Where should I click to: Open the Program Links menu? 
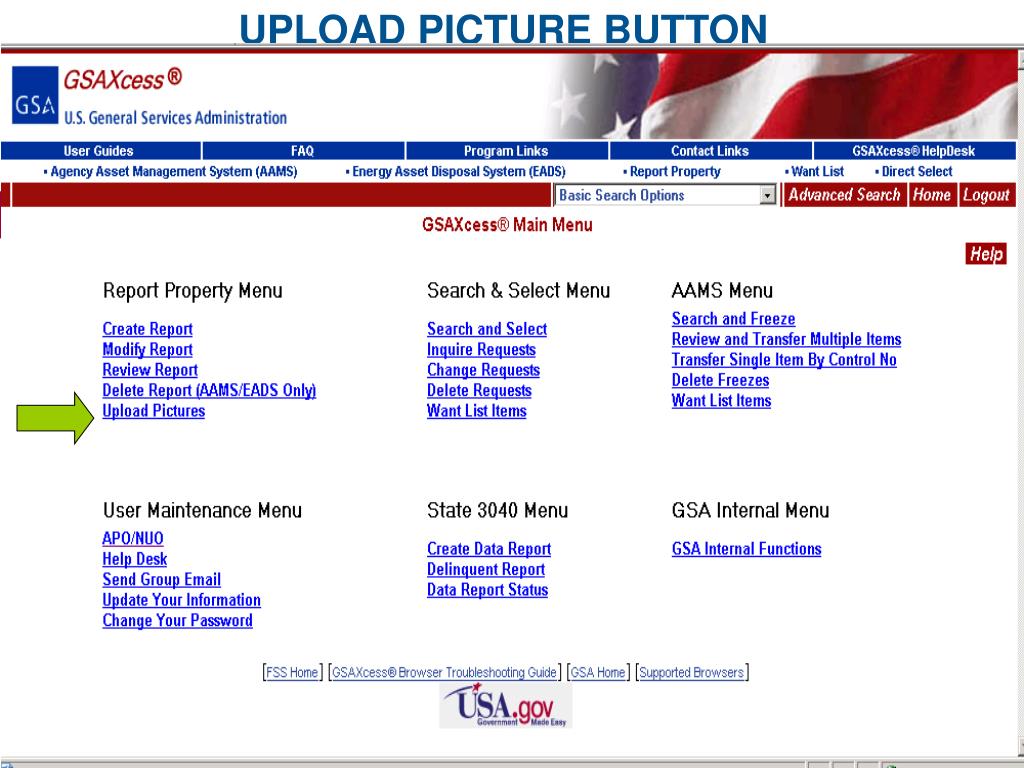(506, 151)
